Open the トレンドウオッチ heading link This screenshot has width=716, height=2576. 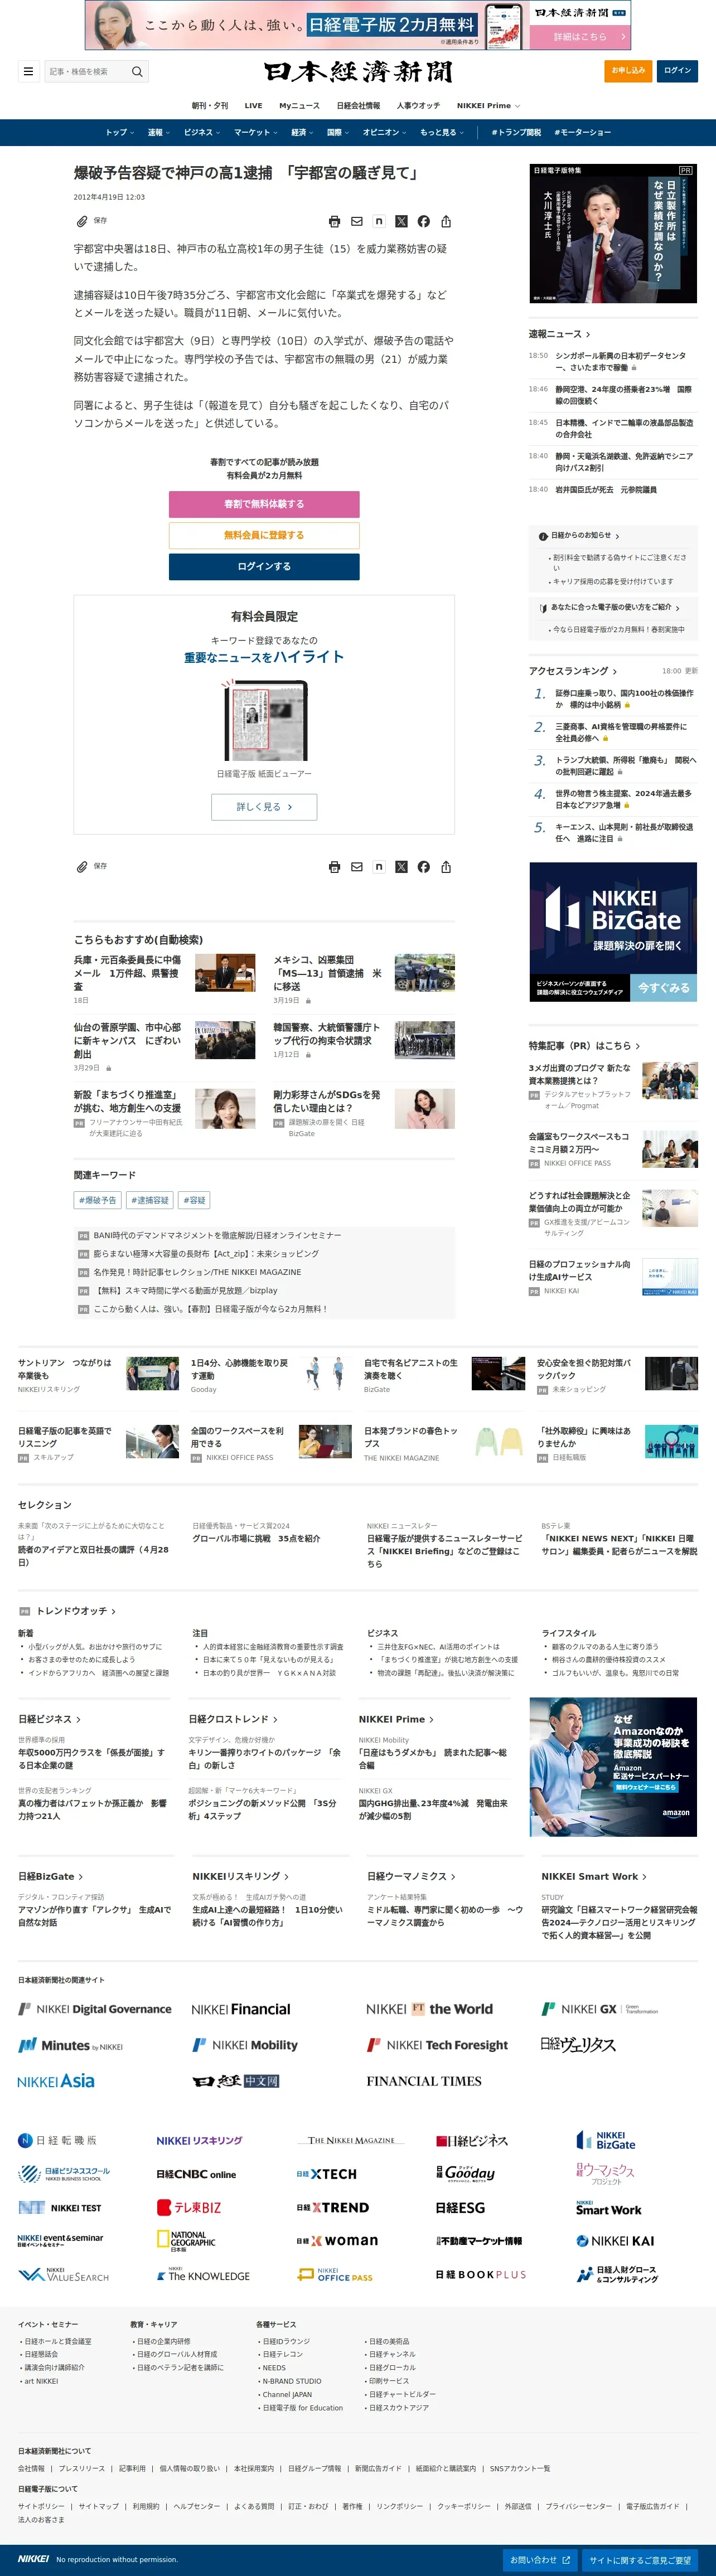coord(76,1611)
